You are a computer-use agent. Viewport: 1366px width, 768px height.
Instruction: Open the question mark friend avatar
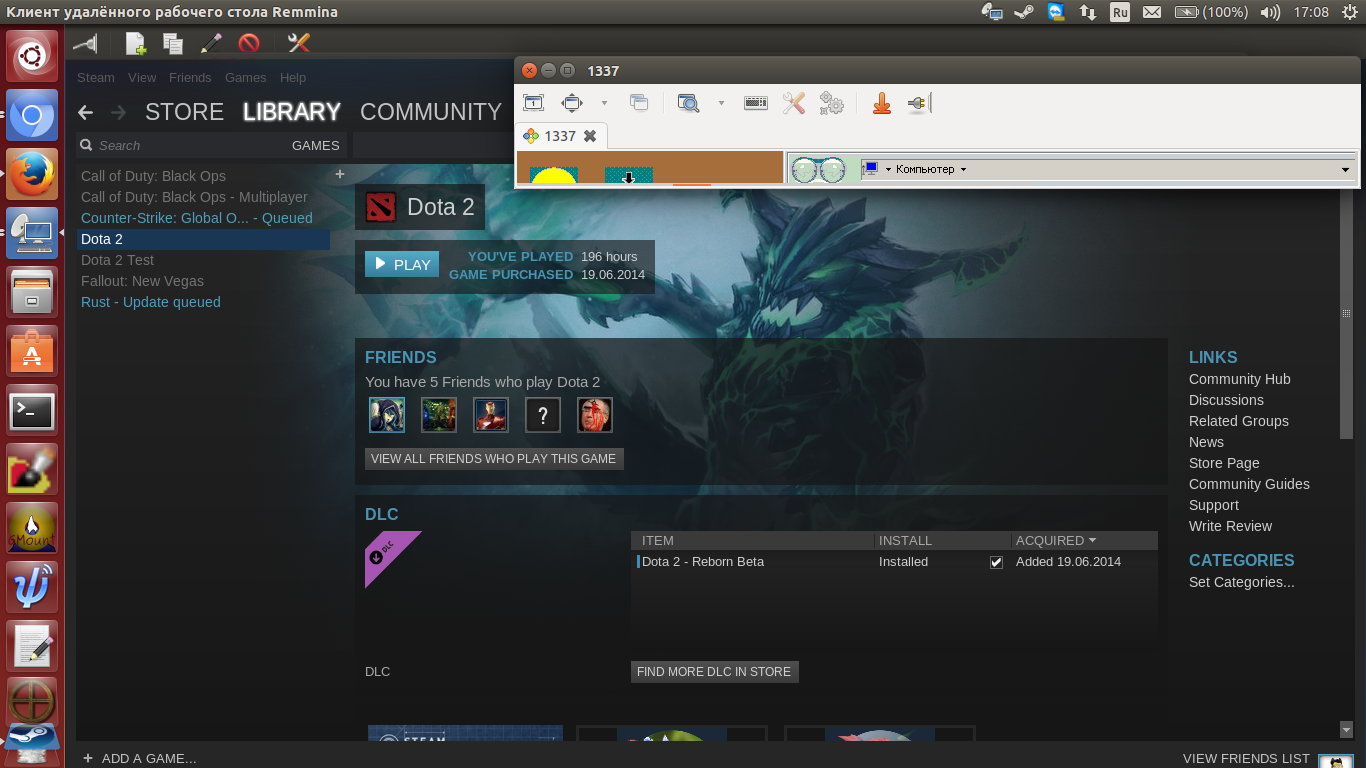pyautogui.click(x=543, y=414)
